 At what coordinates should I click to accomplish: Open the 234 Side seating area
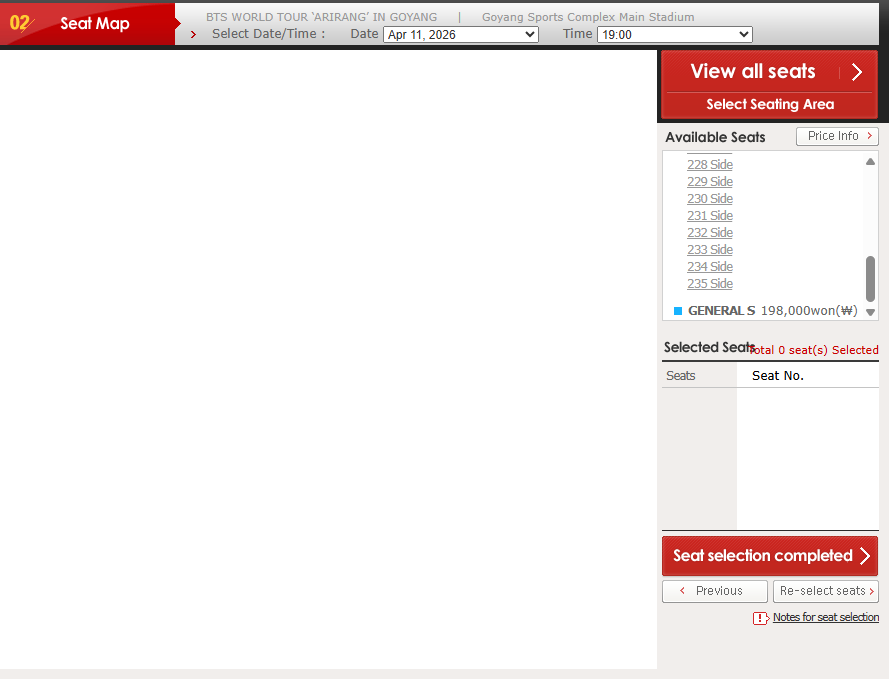pos(710,267)
